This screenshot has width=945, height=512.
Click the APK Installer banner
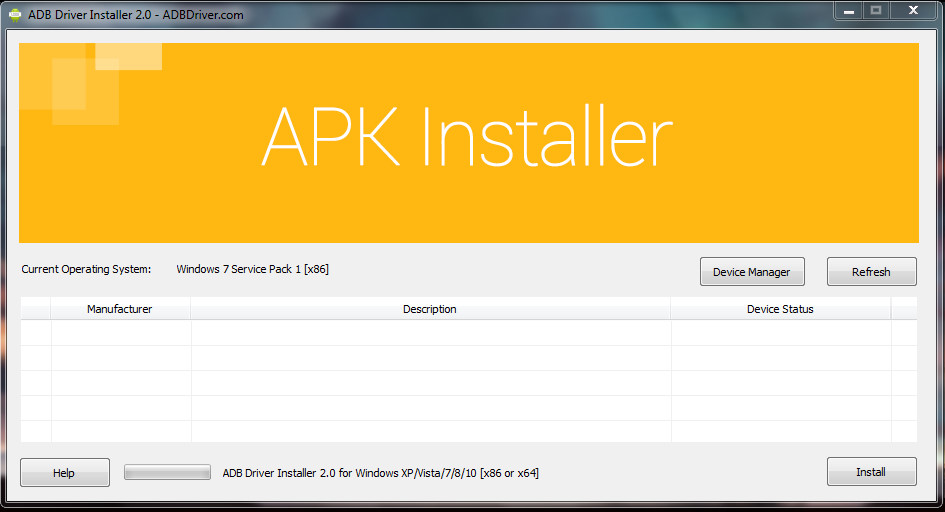(468, 143)
